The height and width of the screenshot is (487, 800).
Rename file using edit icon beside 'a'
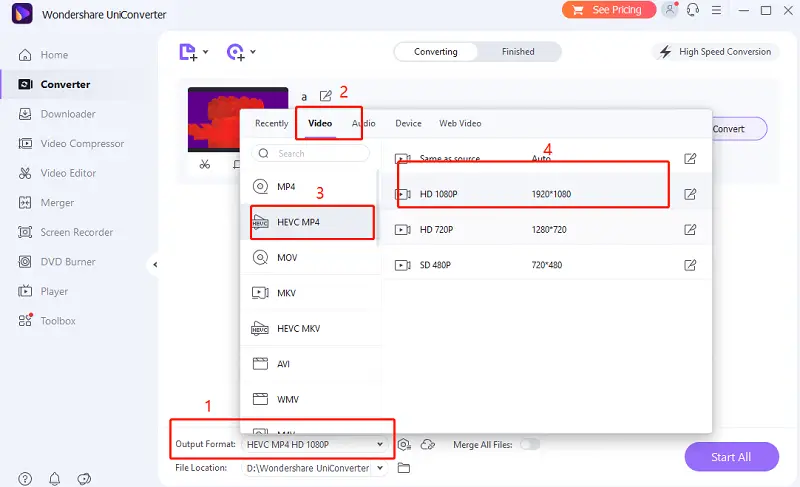(x=326, y=96)
